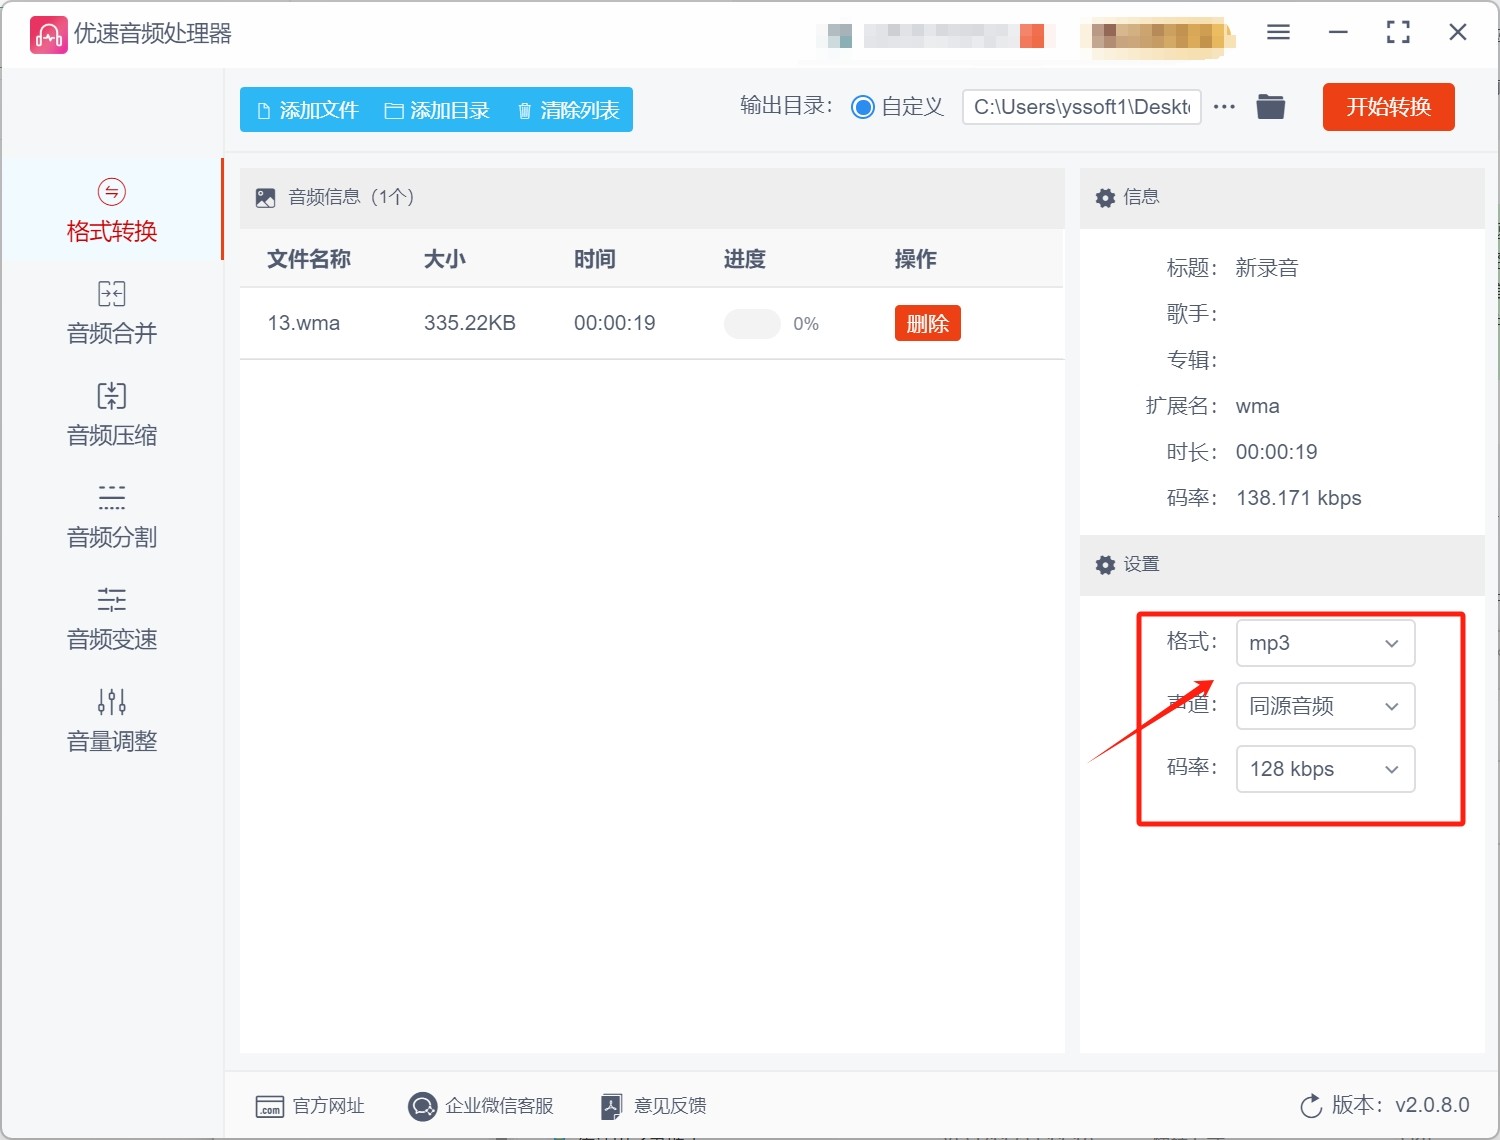1500x1140 pixels.
Task: Click the Enterprise WeChat support (企业微信客服) icon
Action: tap(423, 1106)
